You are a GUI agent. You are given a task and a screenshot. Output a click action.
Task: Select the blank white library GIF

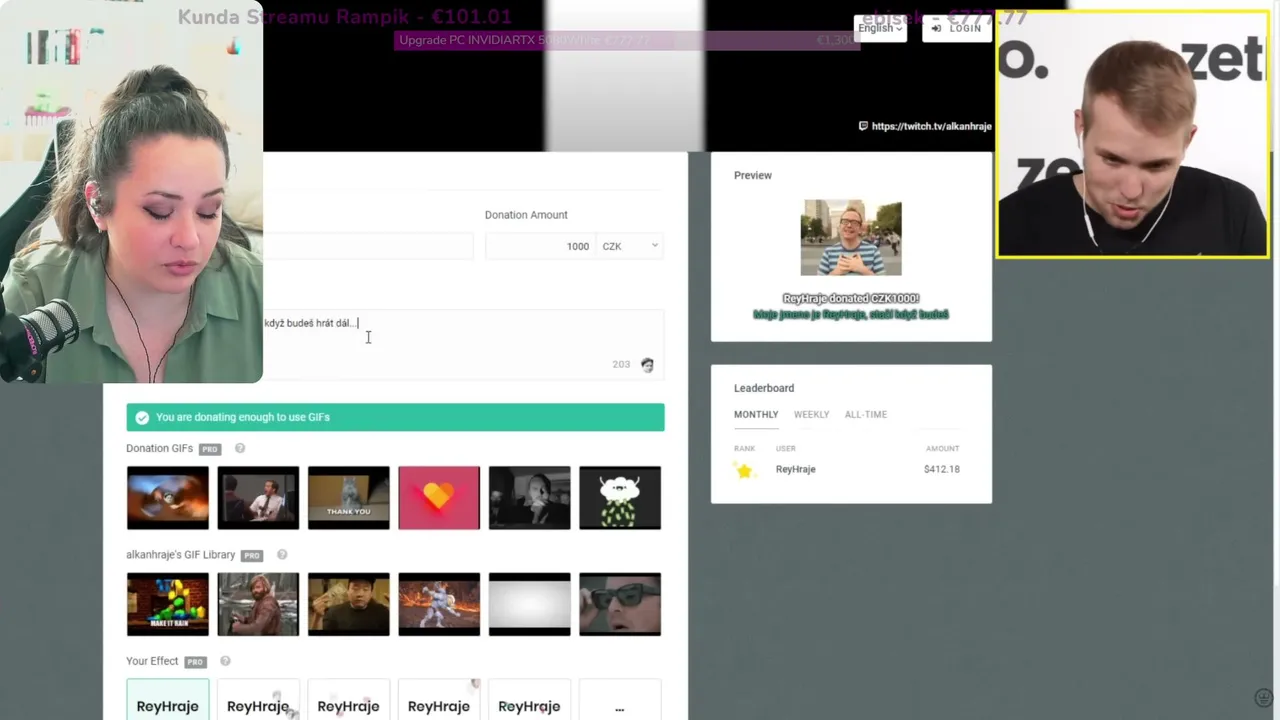530,604
